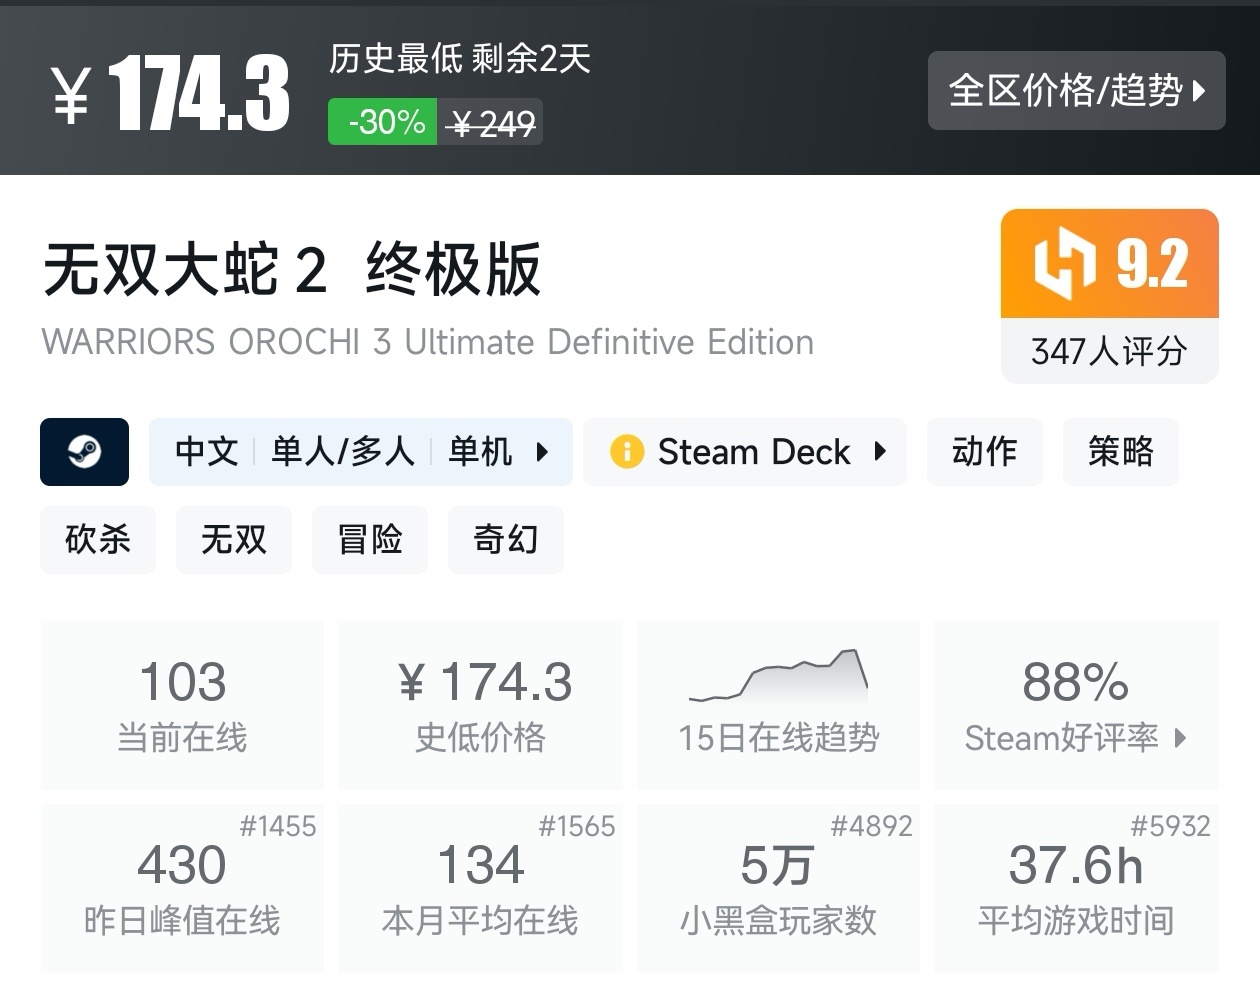Click the 37.6h 平均游戏时间 stat card
Image resolution: width=1260 pixels, height=993 pixels.
(1076, 888)
